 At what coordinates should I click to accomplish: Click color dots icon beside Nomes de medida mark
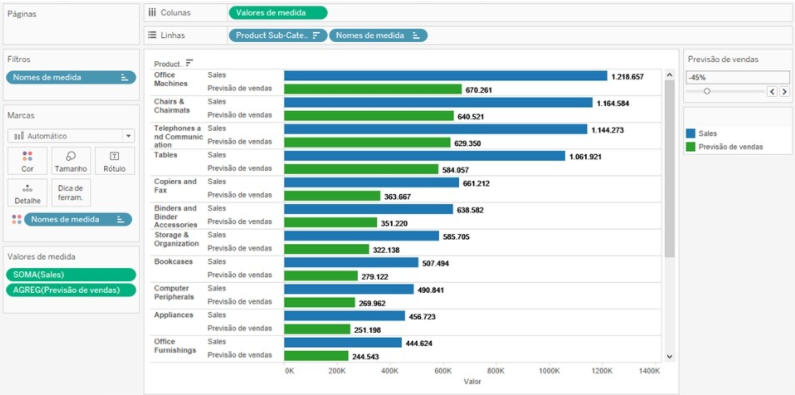coord(17,219)
